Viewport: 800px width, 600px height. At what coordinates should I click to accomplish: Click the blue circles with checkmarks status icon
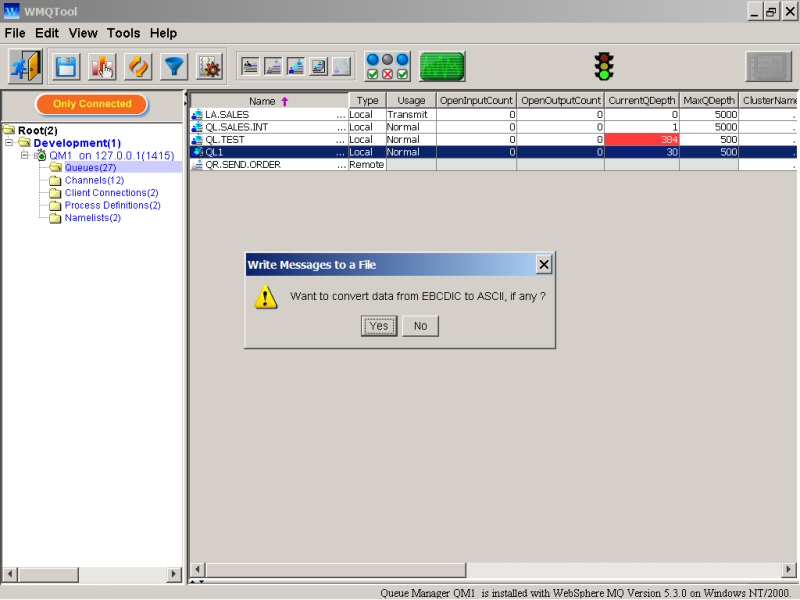click(x=388, y=66)
